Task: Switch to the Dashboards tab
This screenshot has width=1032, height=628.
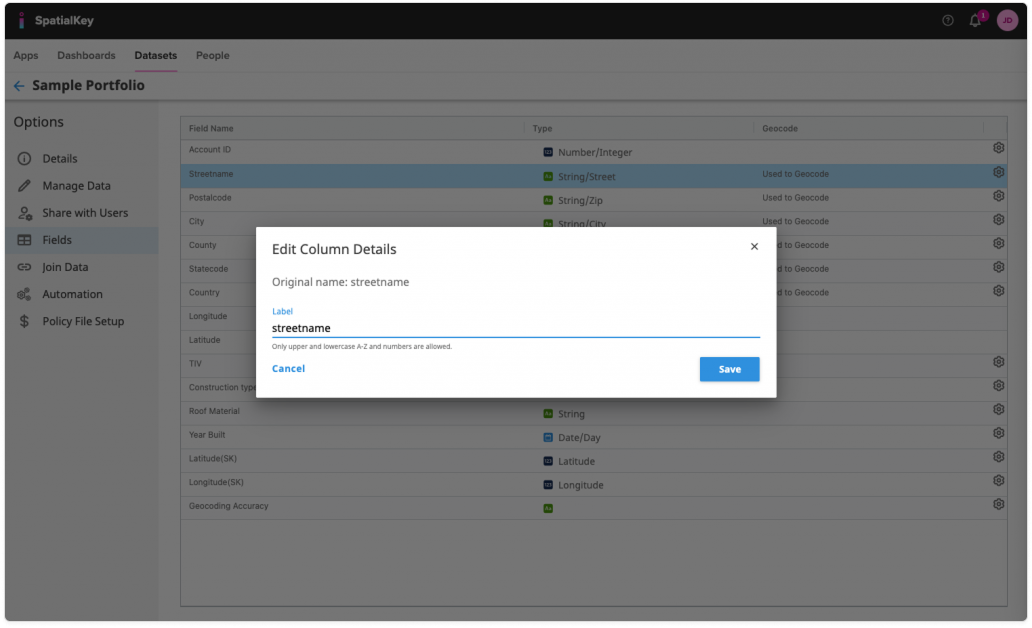Action: tap(87, 55)
